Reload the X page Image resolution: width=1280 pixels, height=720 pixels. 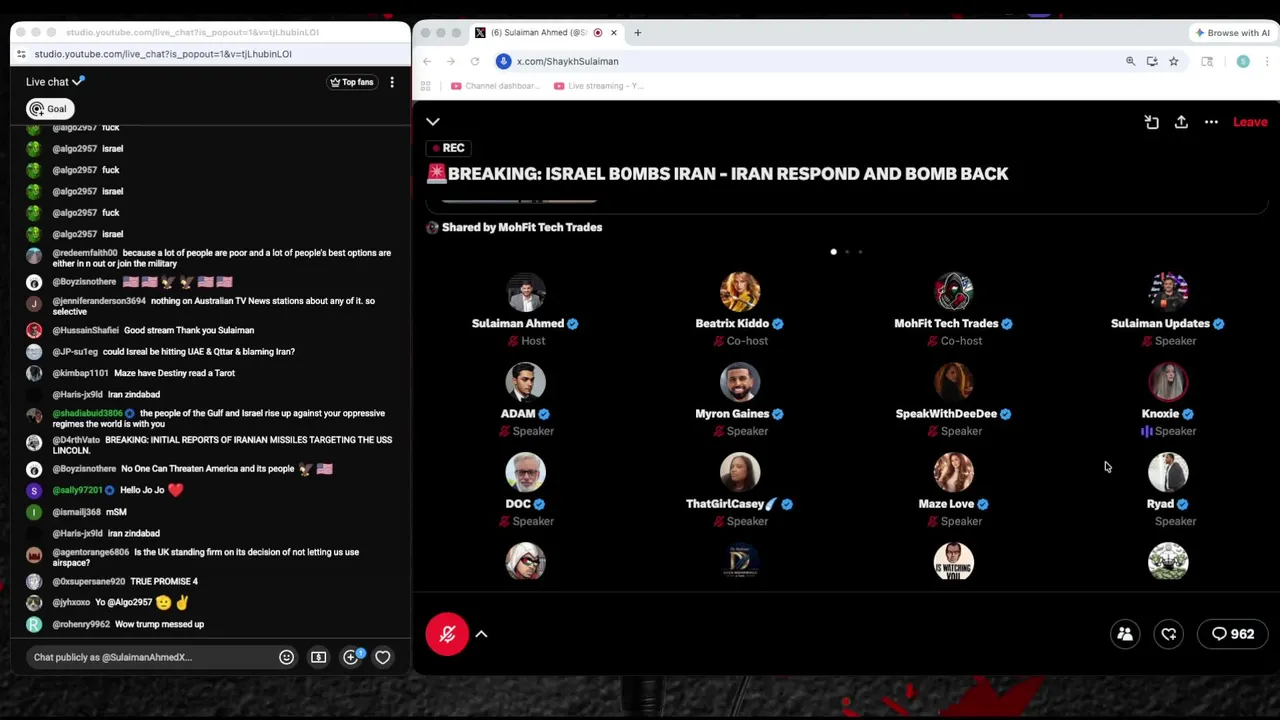pos(475,61)
